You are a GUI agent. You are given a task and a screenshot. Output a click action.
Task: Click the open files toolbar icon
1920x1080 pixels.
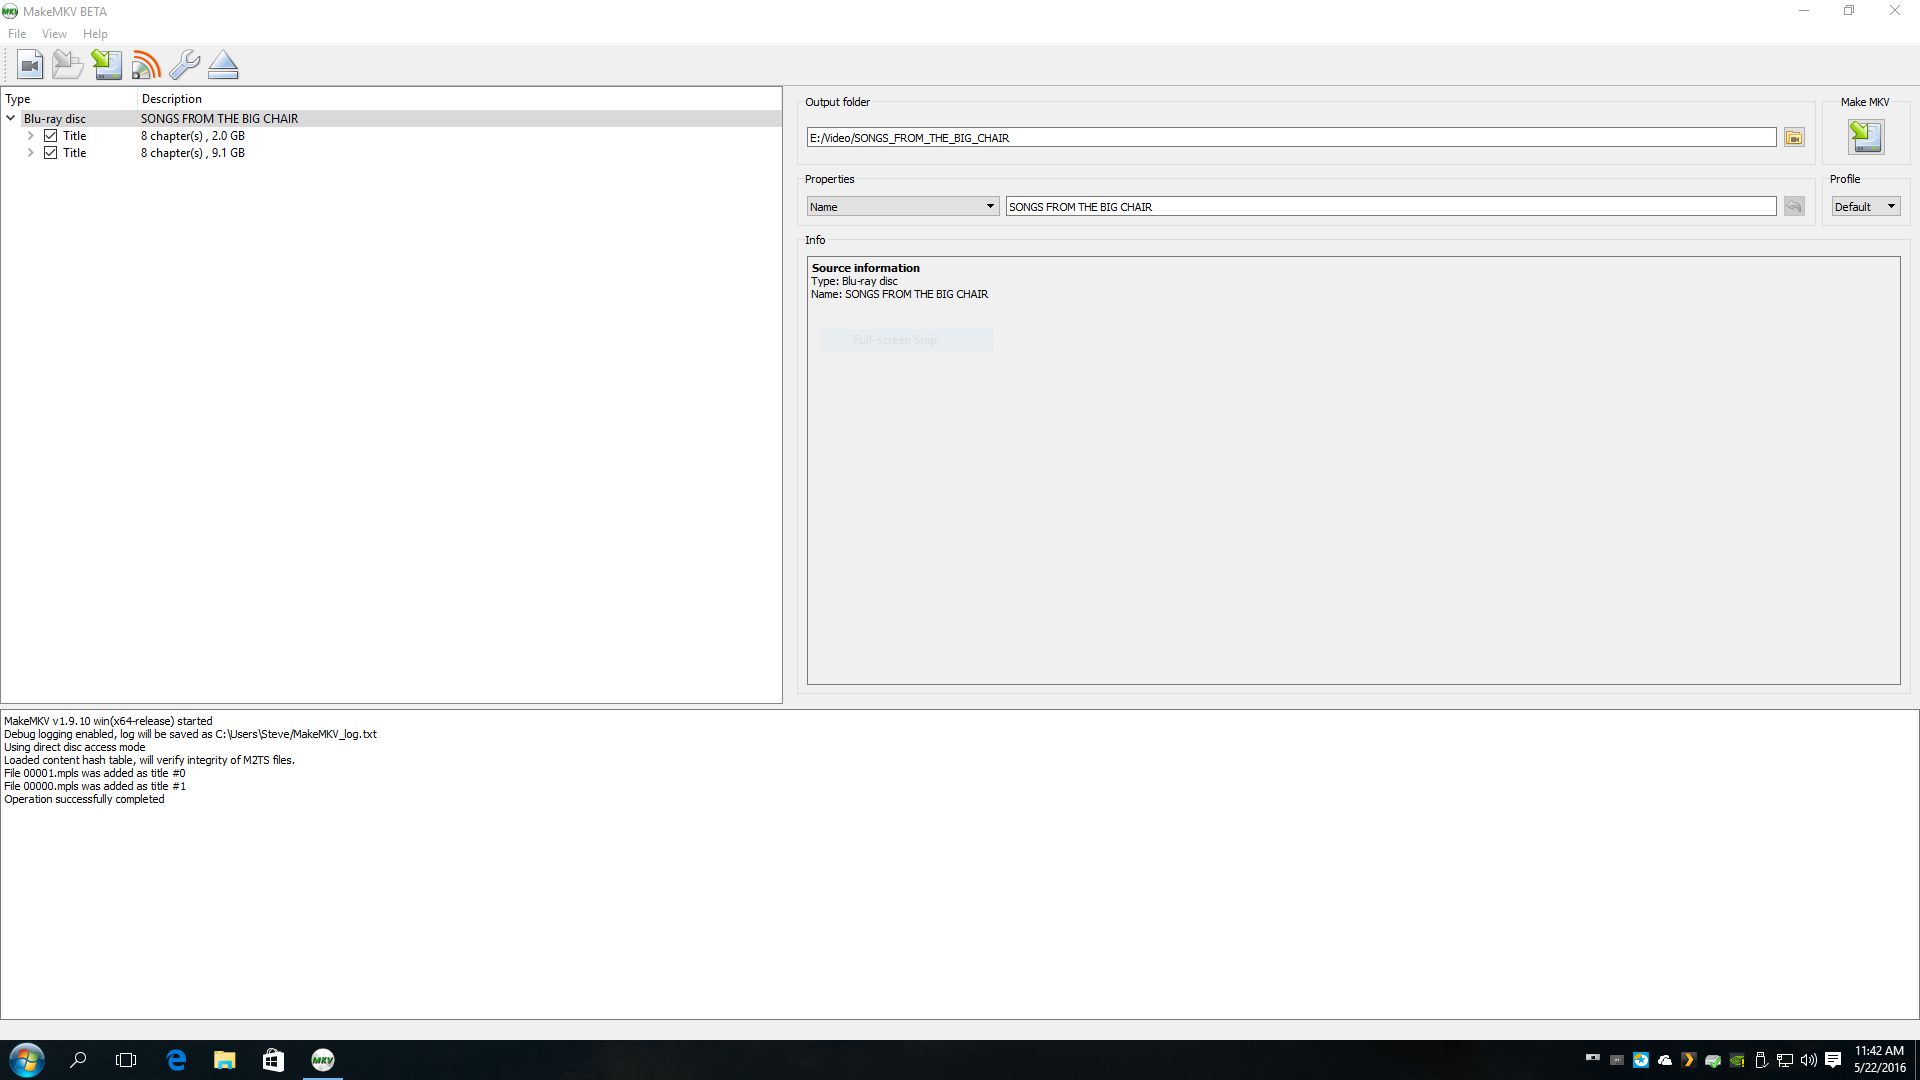coord(68,65)
